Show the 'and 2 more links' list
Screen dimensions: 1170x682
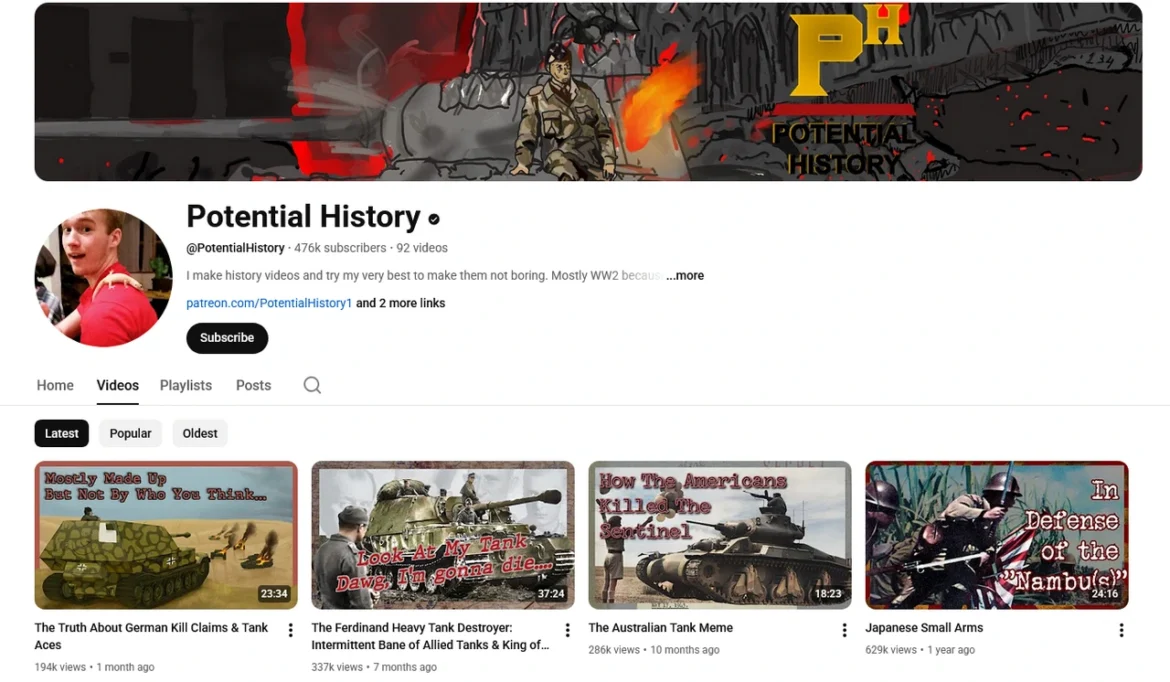(x=401, y=303)
